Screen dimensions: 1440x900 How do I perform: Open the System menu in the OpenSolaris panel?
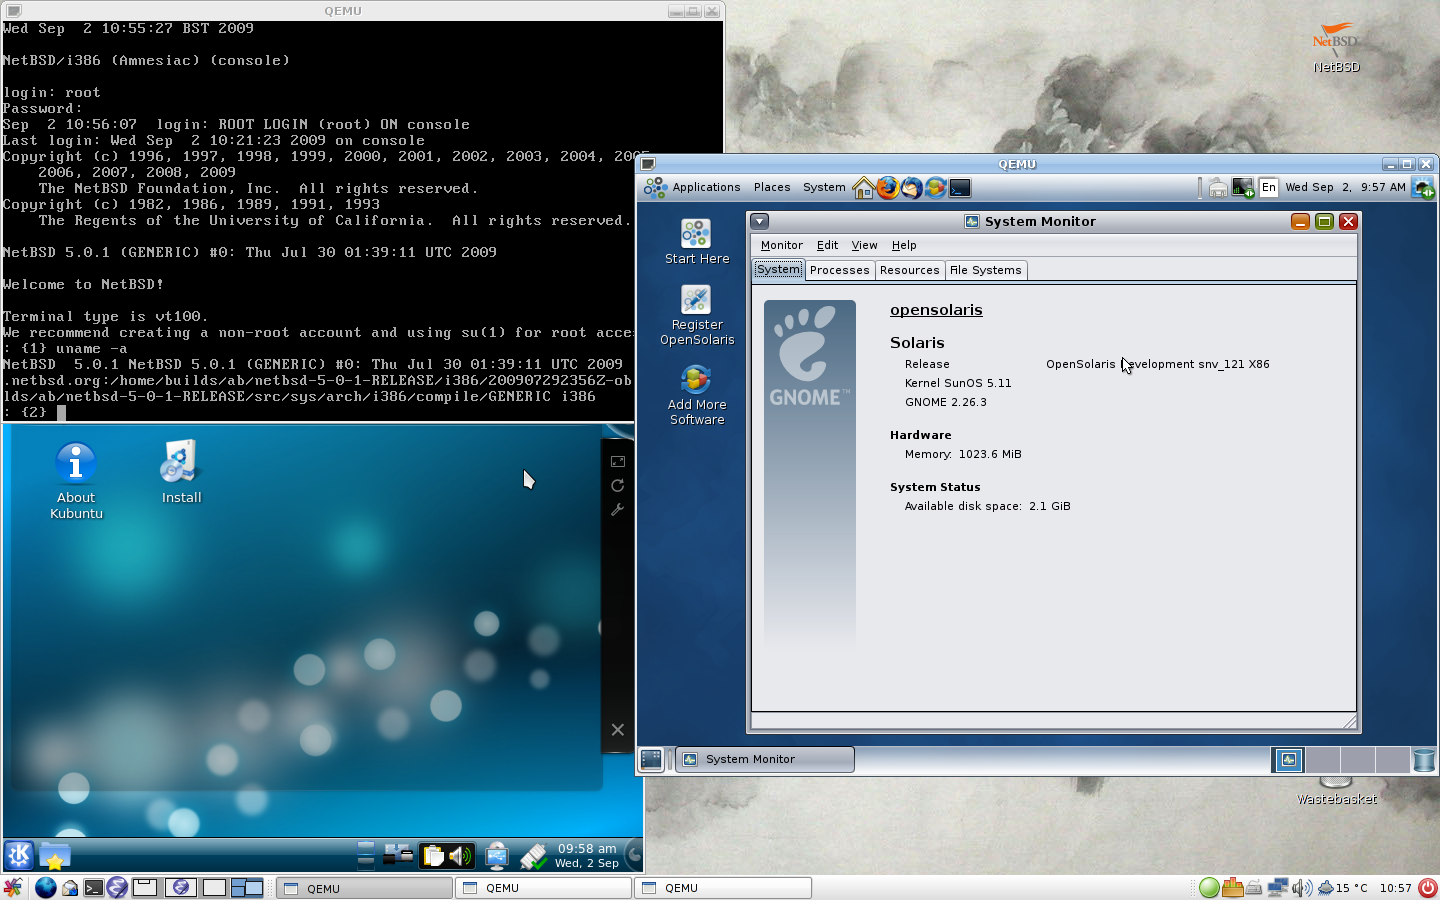824,187
